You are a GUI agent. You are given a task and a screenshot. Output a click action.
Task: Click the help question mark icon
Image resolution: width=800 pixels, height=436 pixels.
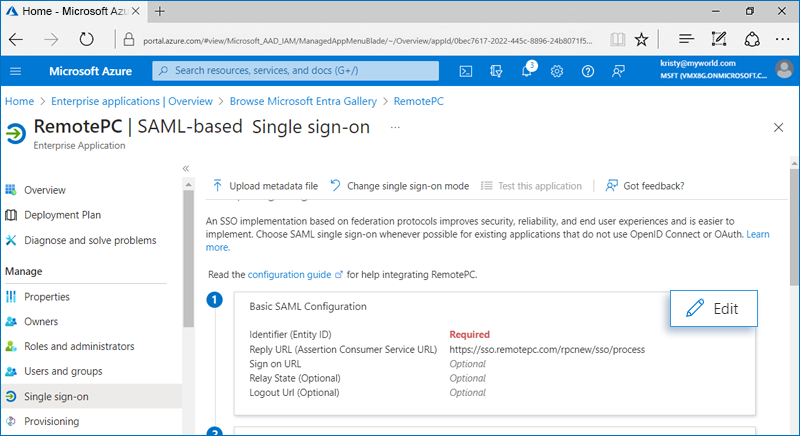point(588,71)
